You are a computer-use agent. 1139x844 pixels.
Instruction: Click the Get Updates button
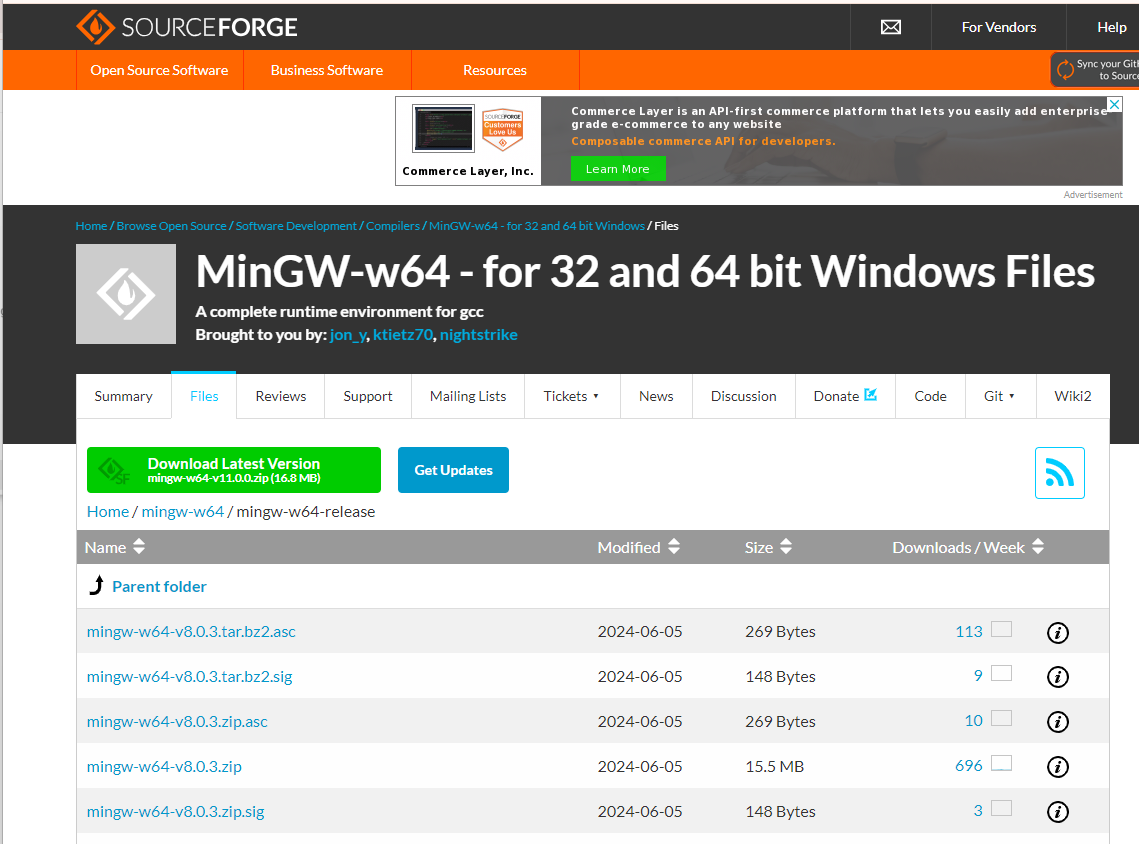[x=453, y=470]
